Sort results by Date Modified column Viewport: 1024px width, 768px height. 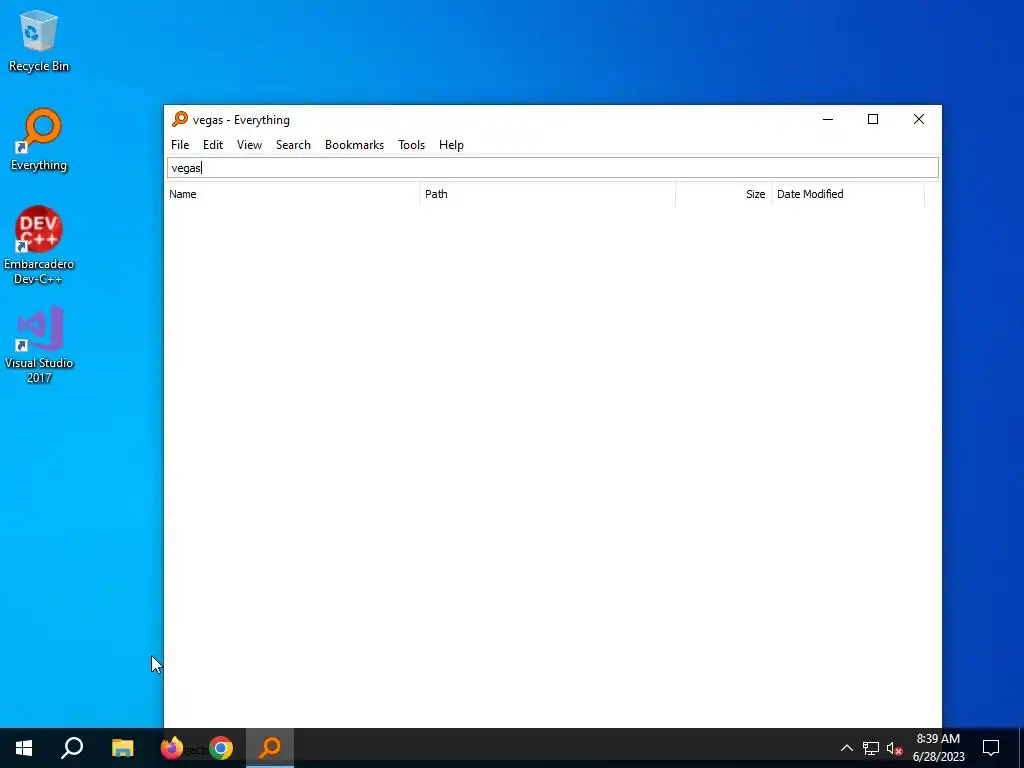point(848,194)
